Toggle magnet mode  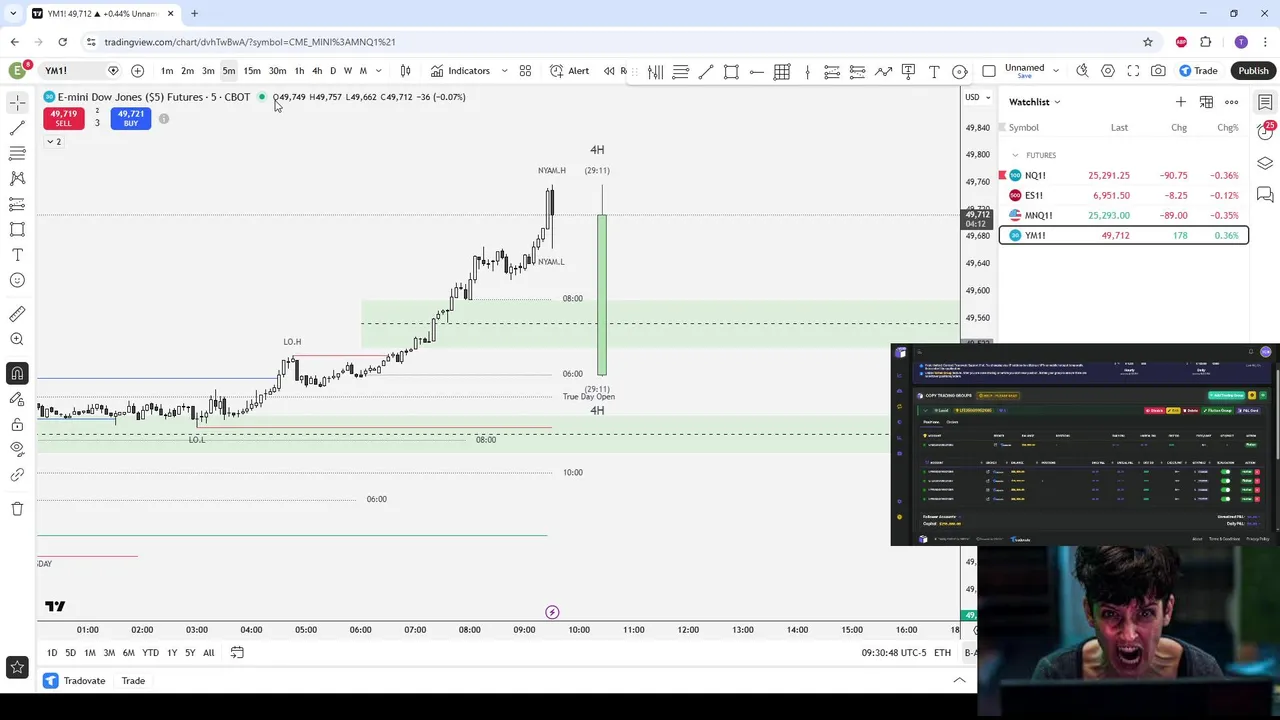coord(17,373)
